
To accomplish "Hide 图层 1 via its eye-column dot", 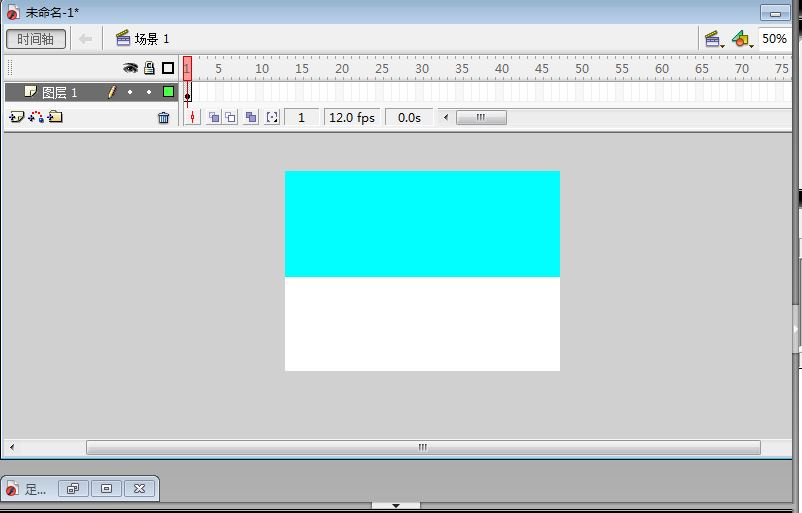I will tap(130, 92).
